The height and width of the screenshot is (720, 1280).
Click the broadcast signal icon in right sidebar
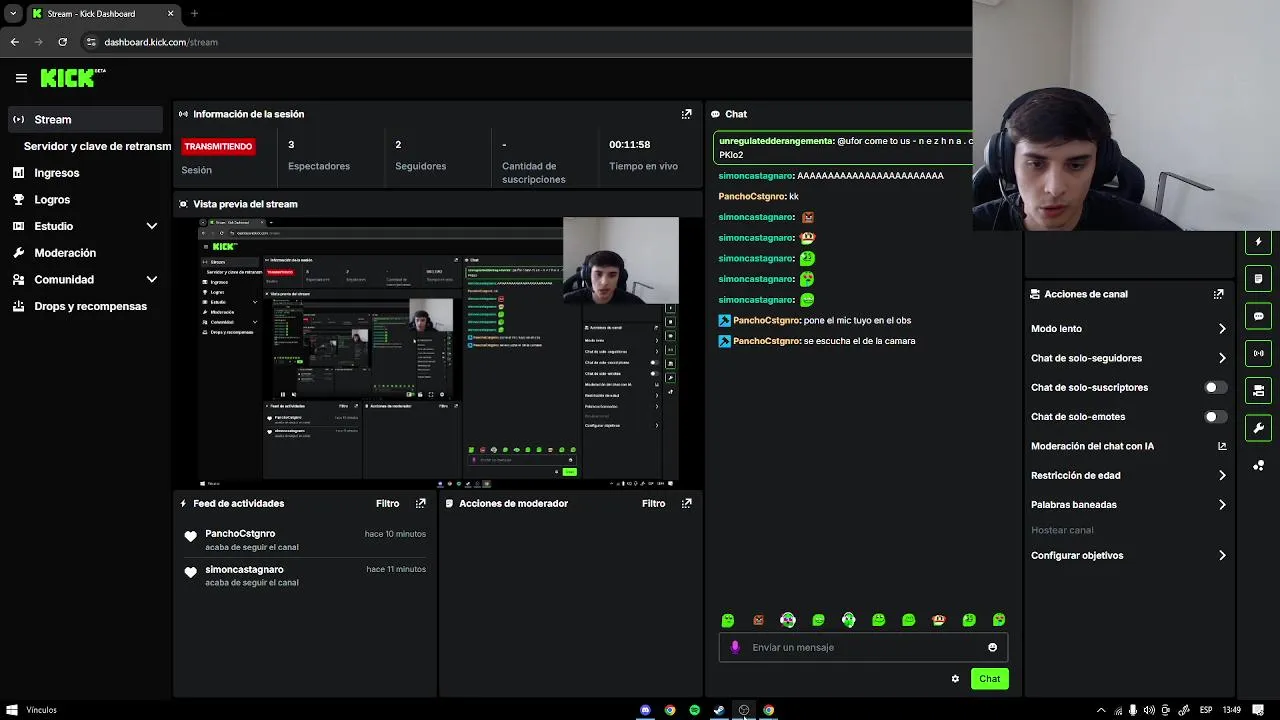[1258, 353]
